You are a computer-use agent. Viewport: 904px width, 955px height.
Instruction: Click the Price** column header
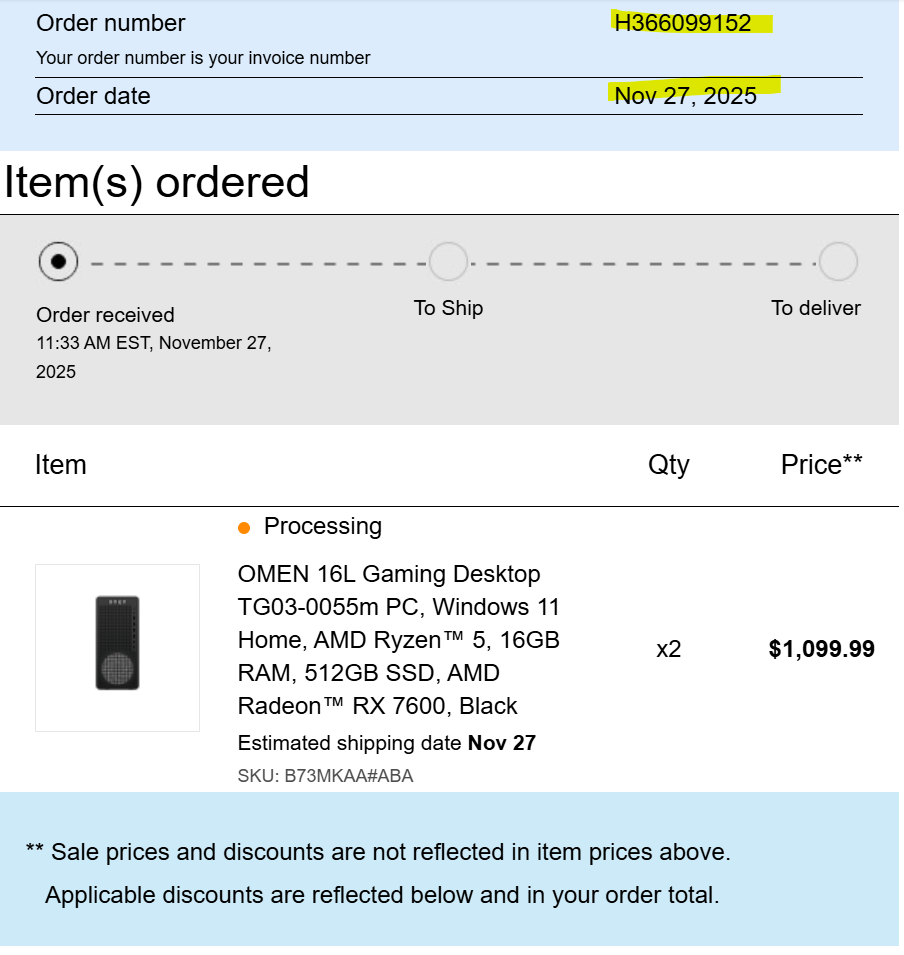pos(821,465)
